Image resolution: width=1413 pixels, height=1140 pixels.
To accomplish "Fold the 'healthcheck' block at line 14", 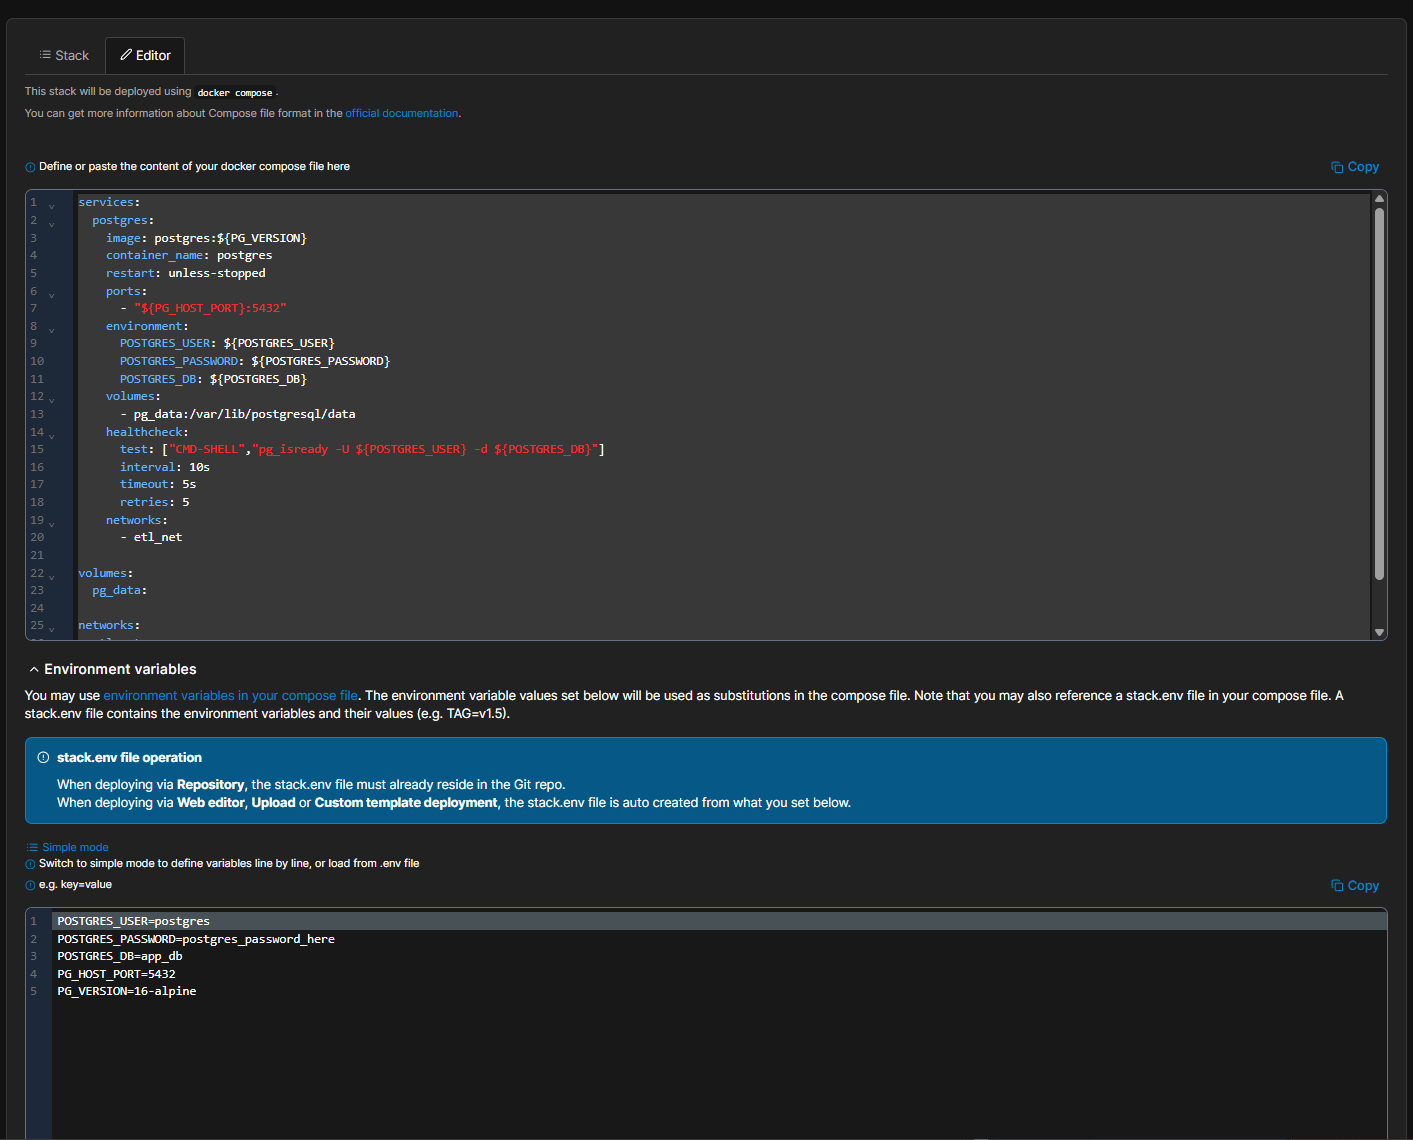I will 52,436.
